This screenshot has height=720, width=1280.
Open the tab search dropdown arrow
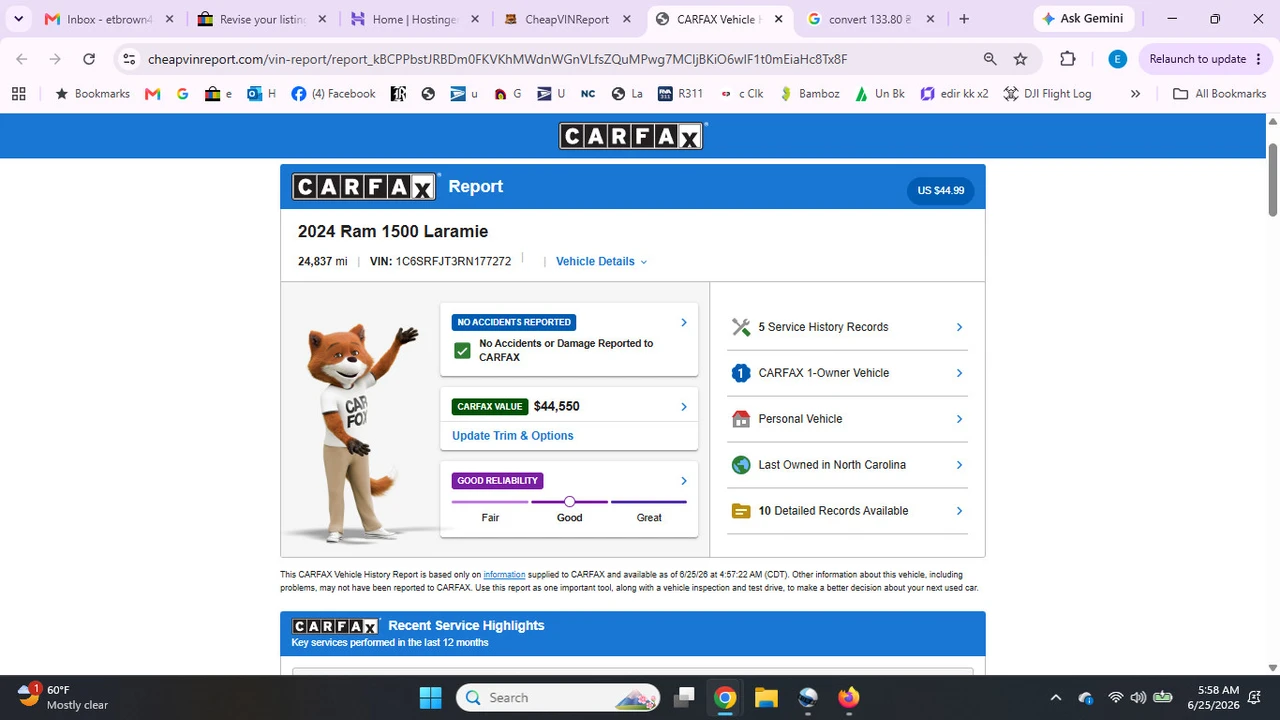tap(18, 19)
